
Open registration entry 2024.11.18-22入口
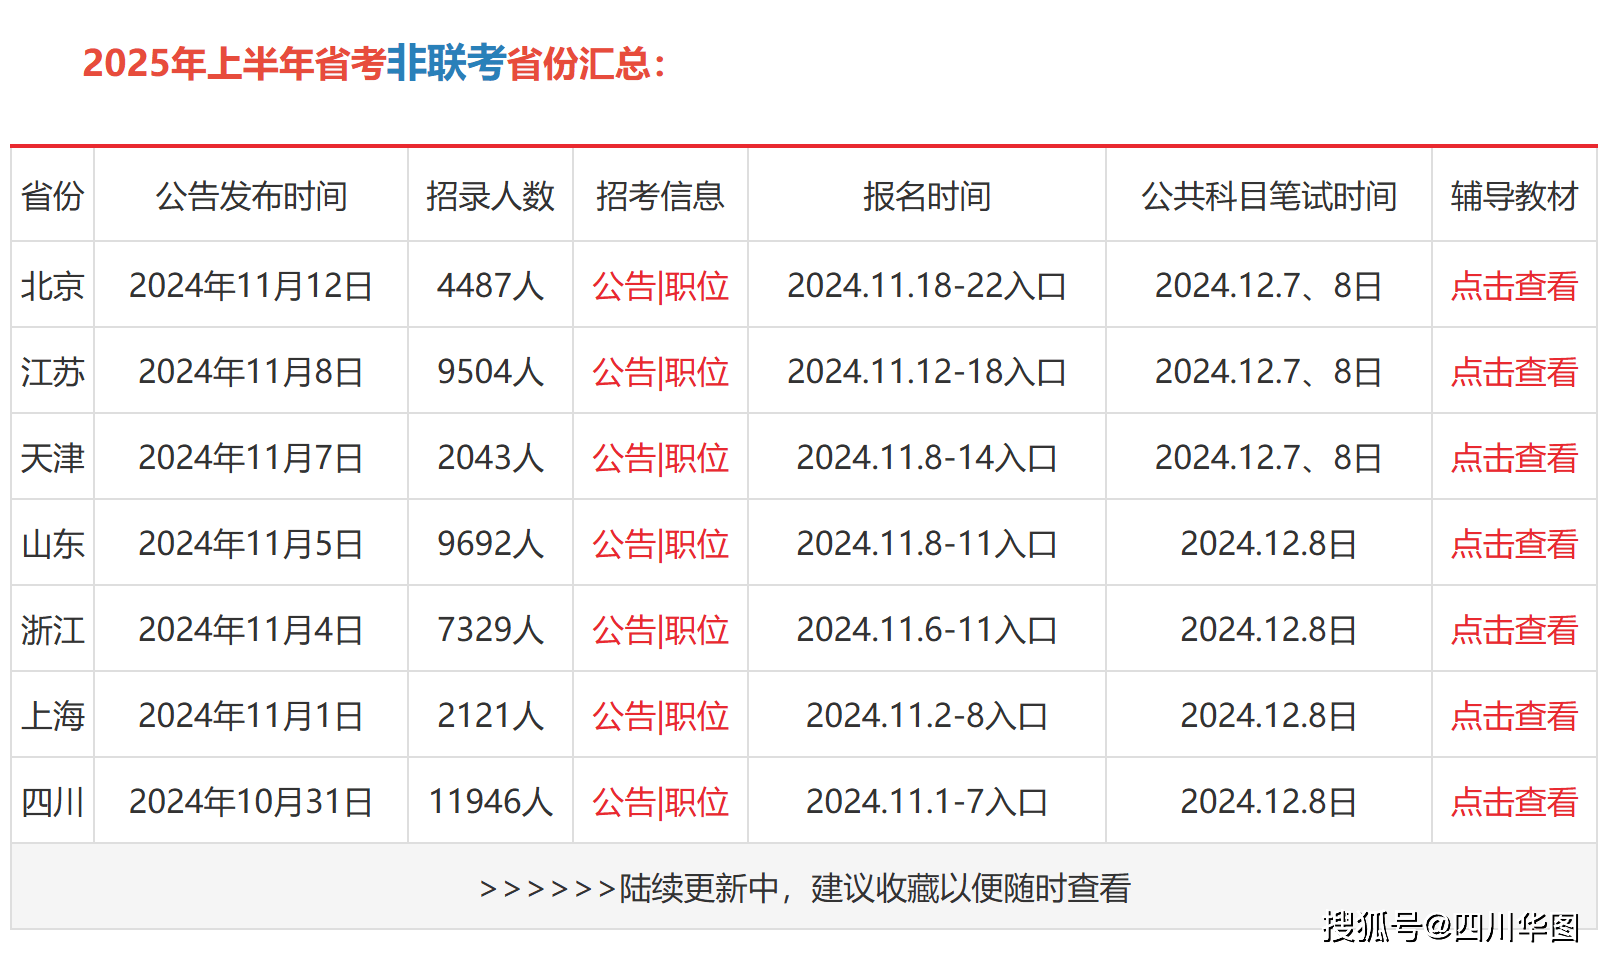[927, 286]
